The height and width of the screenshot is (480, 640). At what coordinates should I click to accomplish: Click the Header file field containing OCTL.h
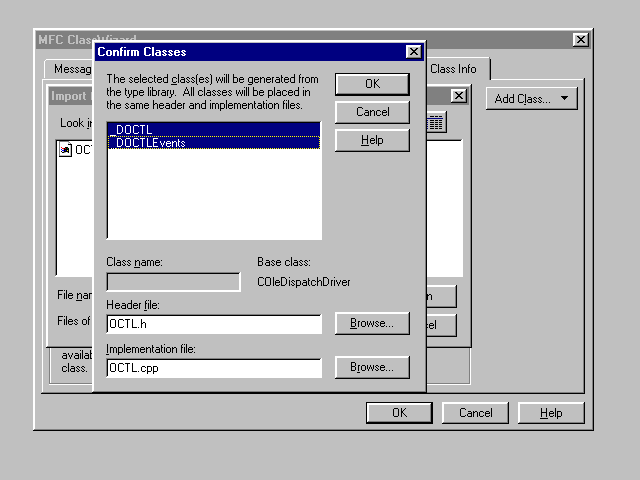[x=214, y=324]
